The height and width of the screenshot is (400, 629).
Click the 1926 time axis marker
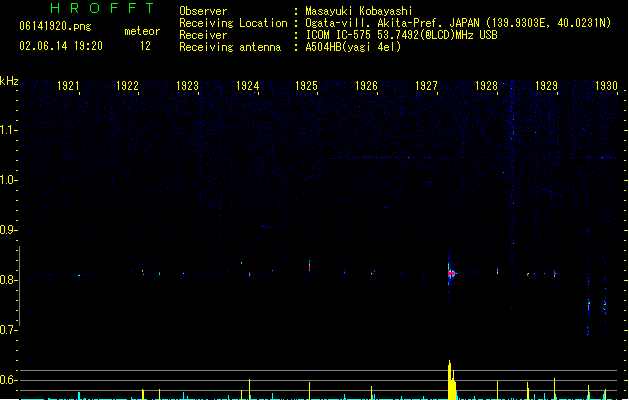366,86
